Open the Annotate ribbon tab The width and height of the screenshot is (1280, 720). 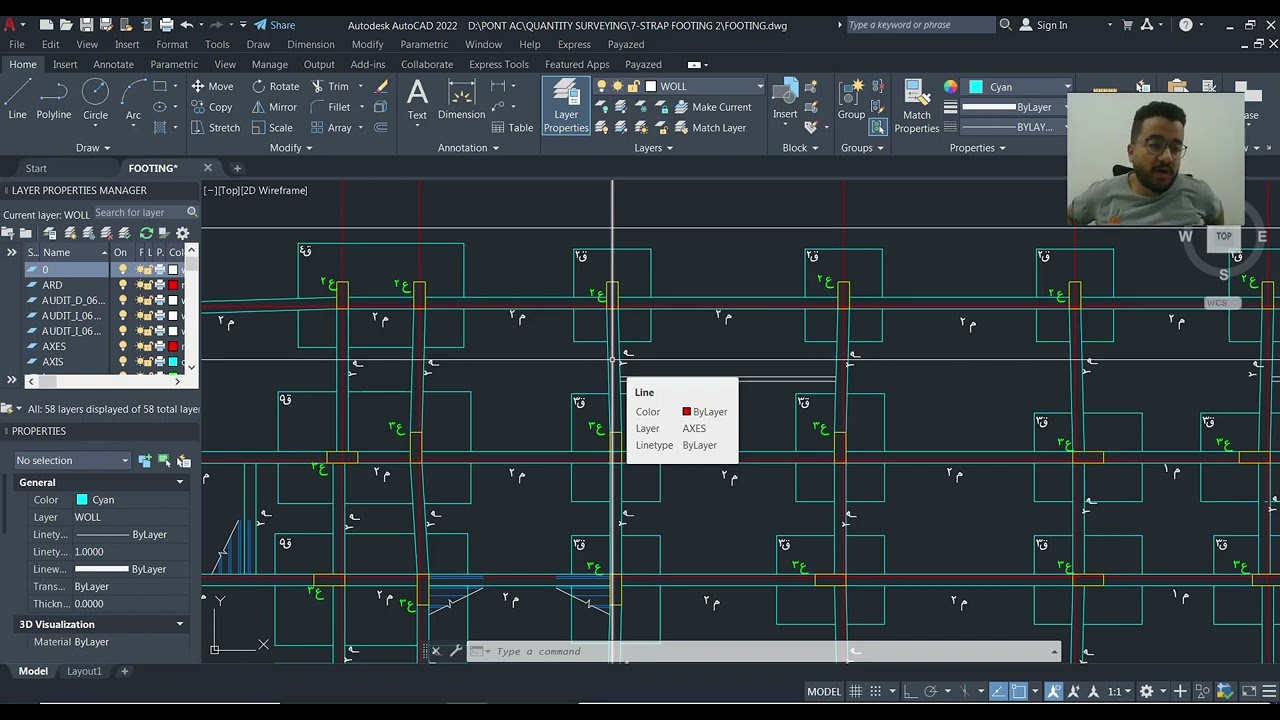pos(113,64)
